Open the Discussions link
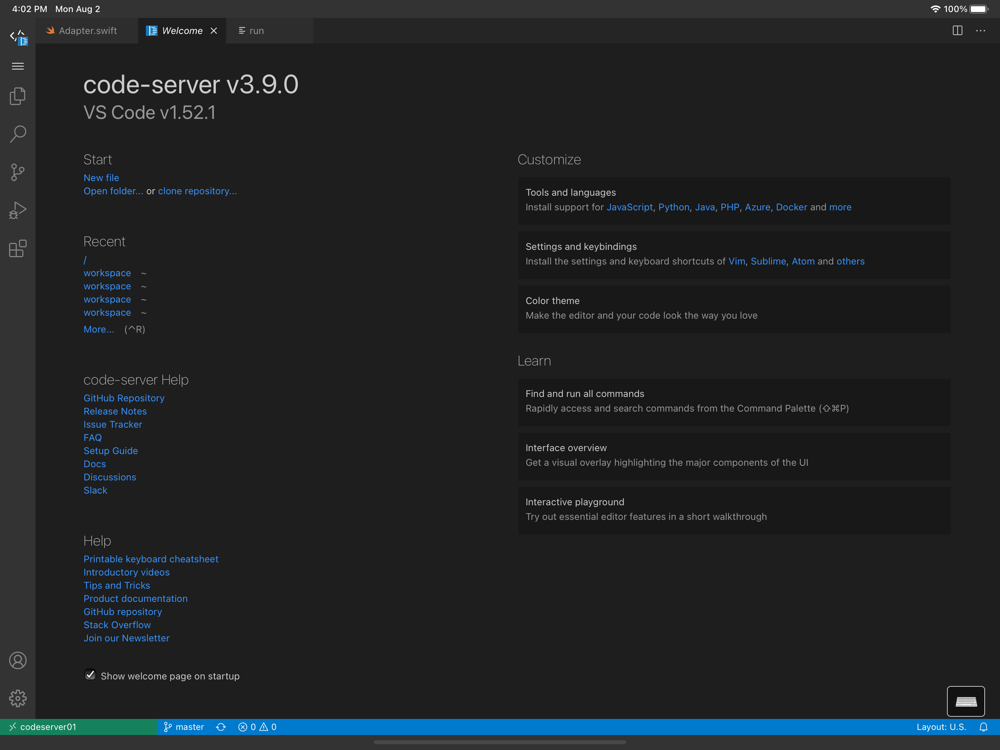 [110, 477]
